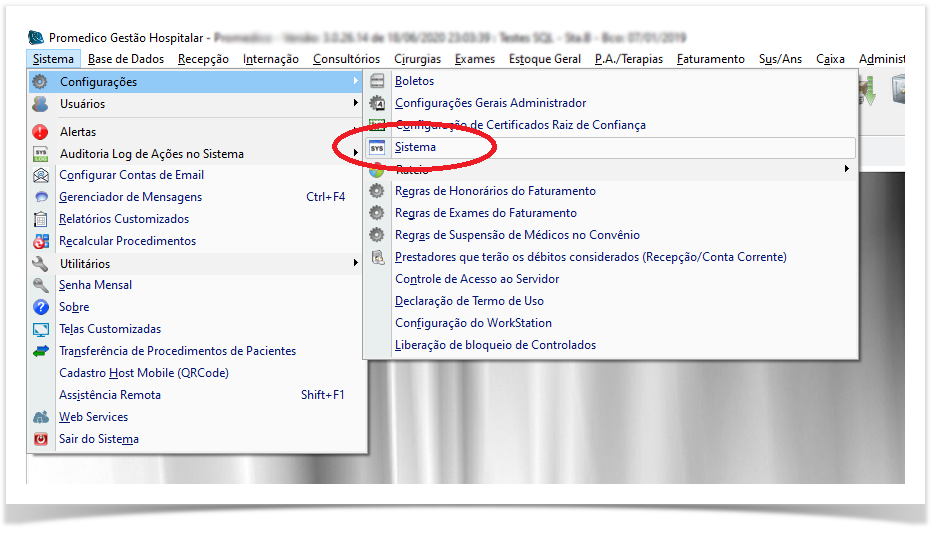Click the Configurar Contas de Email icon
This screenshot has width=939, height=533.
[x=40, y=175]
